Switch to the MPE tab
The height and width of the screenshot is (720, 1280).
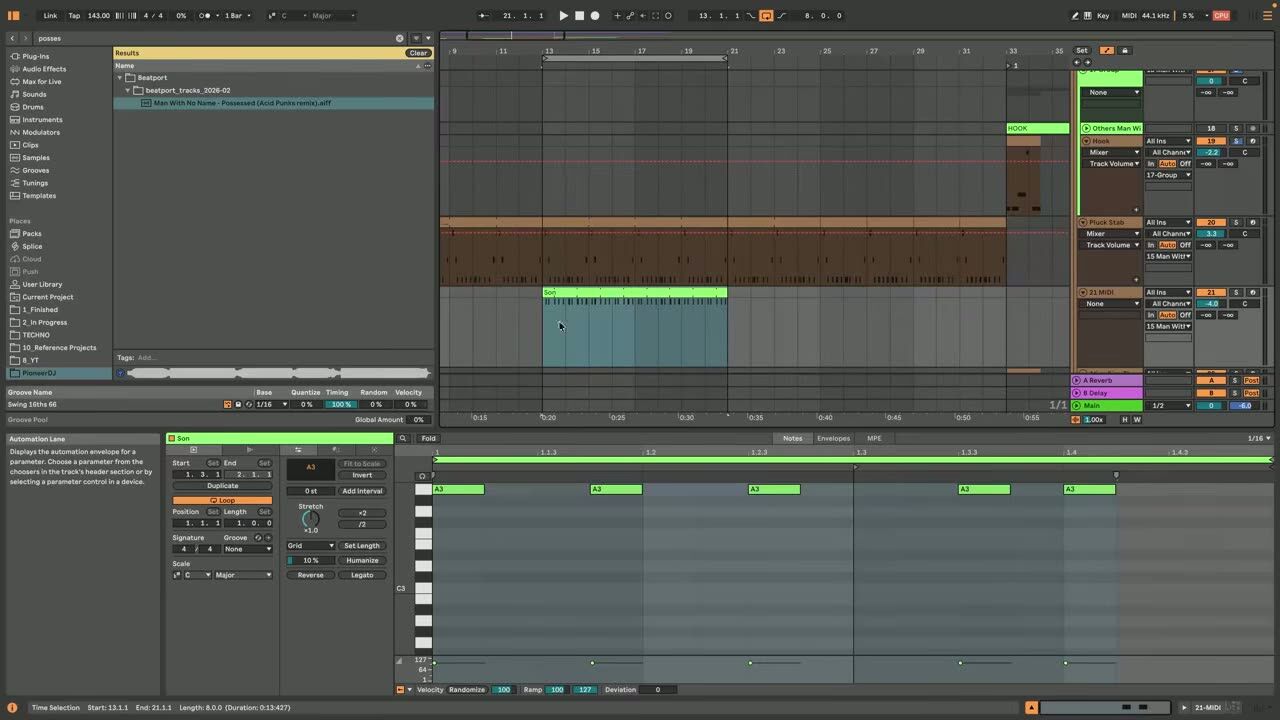874,438
